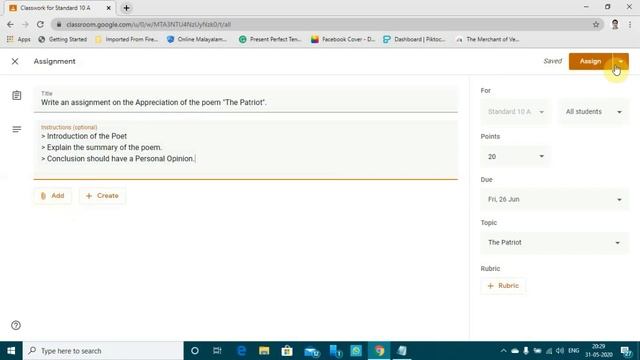Open Cortana circle icon
The image size is (640, 360).
(195, 351)
